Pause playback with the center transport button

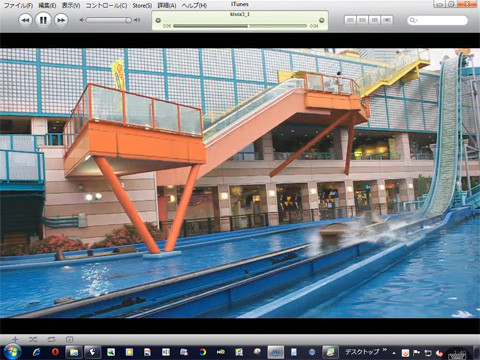[43, 20]
